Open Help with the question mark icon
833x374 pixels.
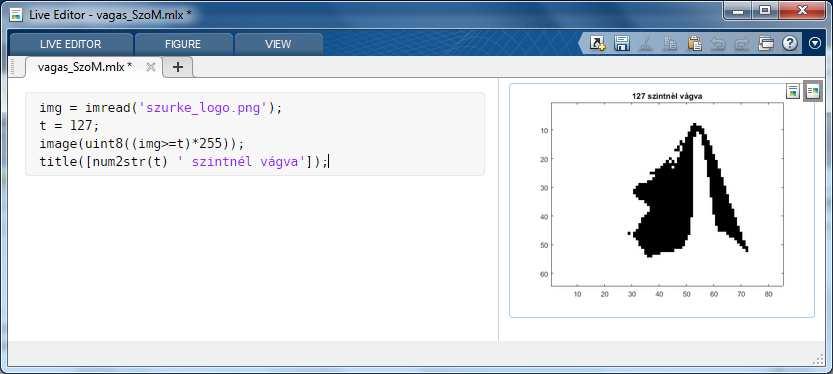[790, 44]
